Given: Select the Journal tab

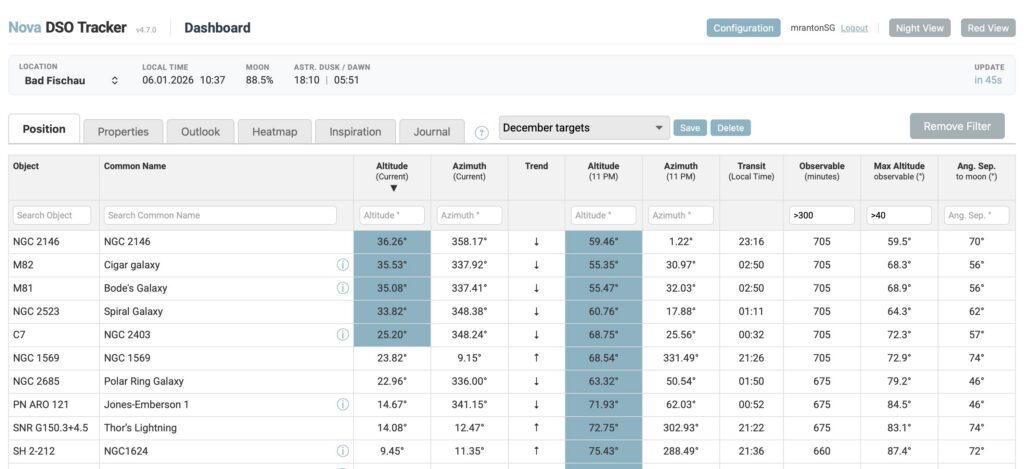Looking at the screenshot, I should (432, 131).
